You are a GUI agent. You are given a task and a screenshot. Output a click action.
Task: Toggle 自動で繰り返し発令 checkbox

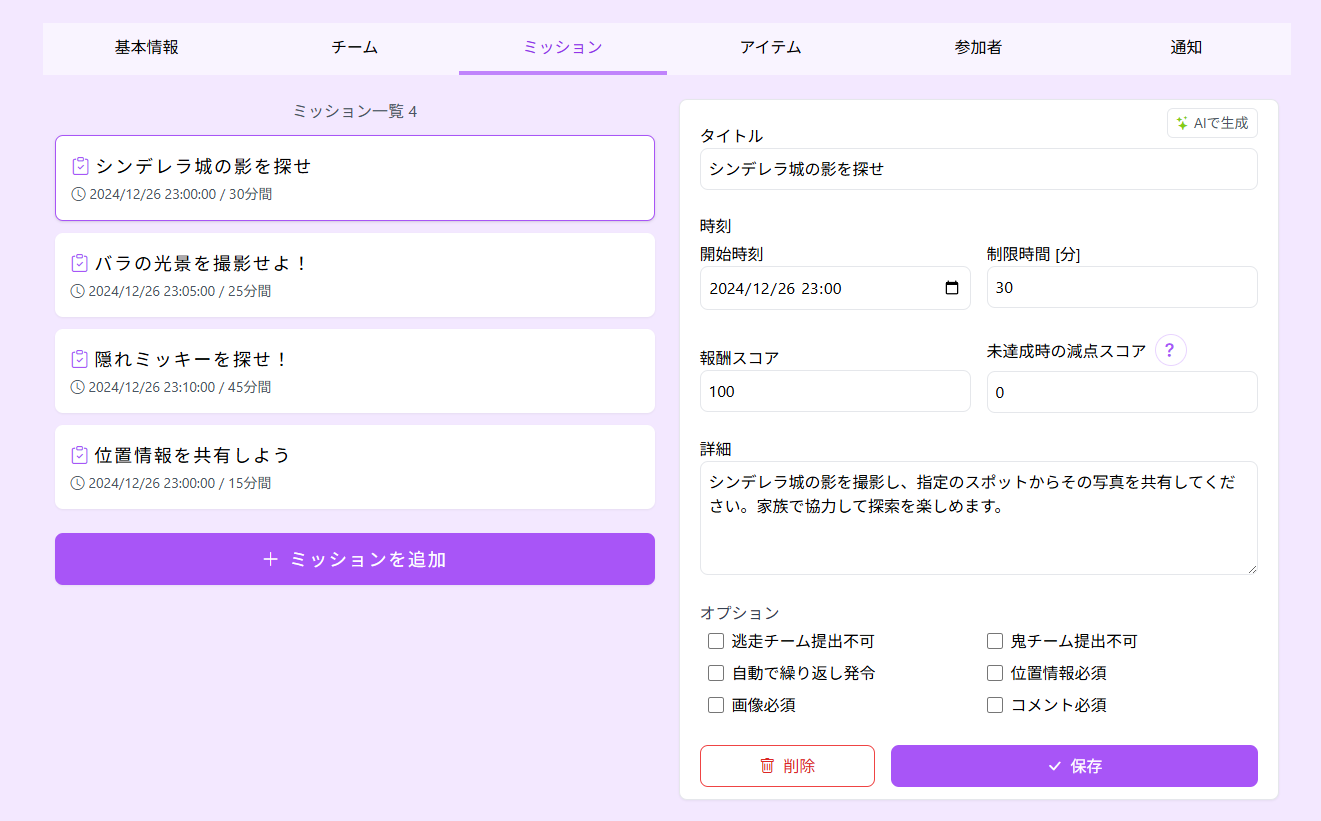[716, 673]
